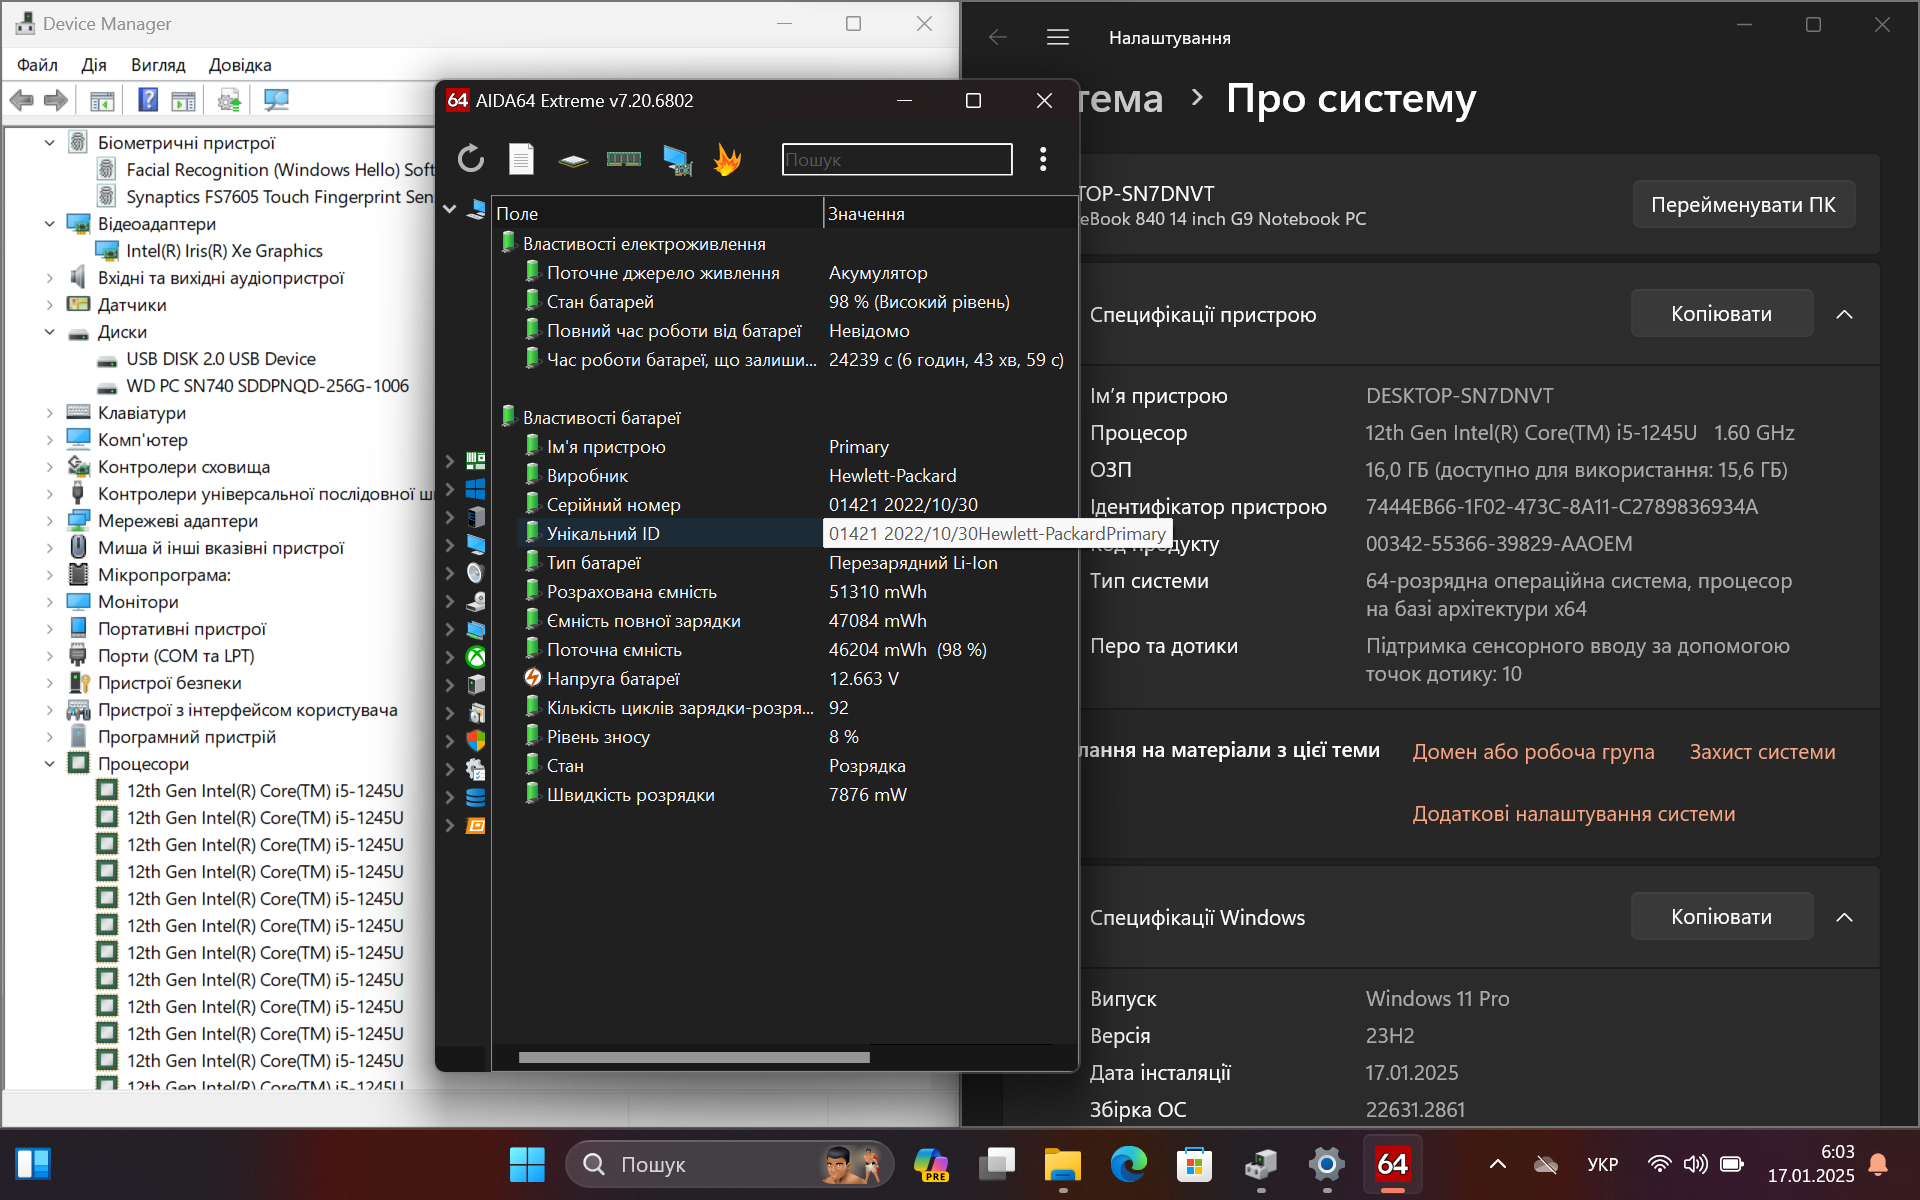1920x1200 pixels.
Task: Expand the Клавіатури node
Action: tap(49, 413)
